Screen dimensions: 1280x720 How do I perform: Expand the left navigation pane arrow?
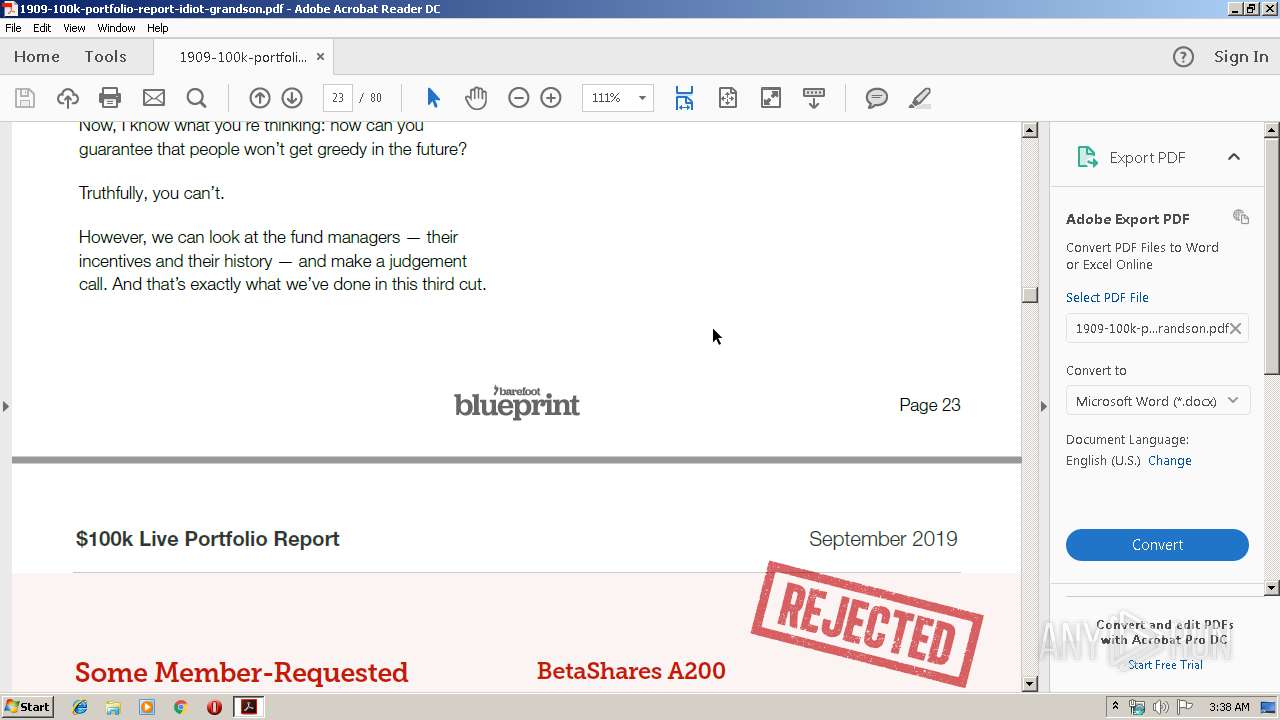5,406
